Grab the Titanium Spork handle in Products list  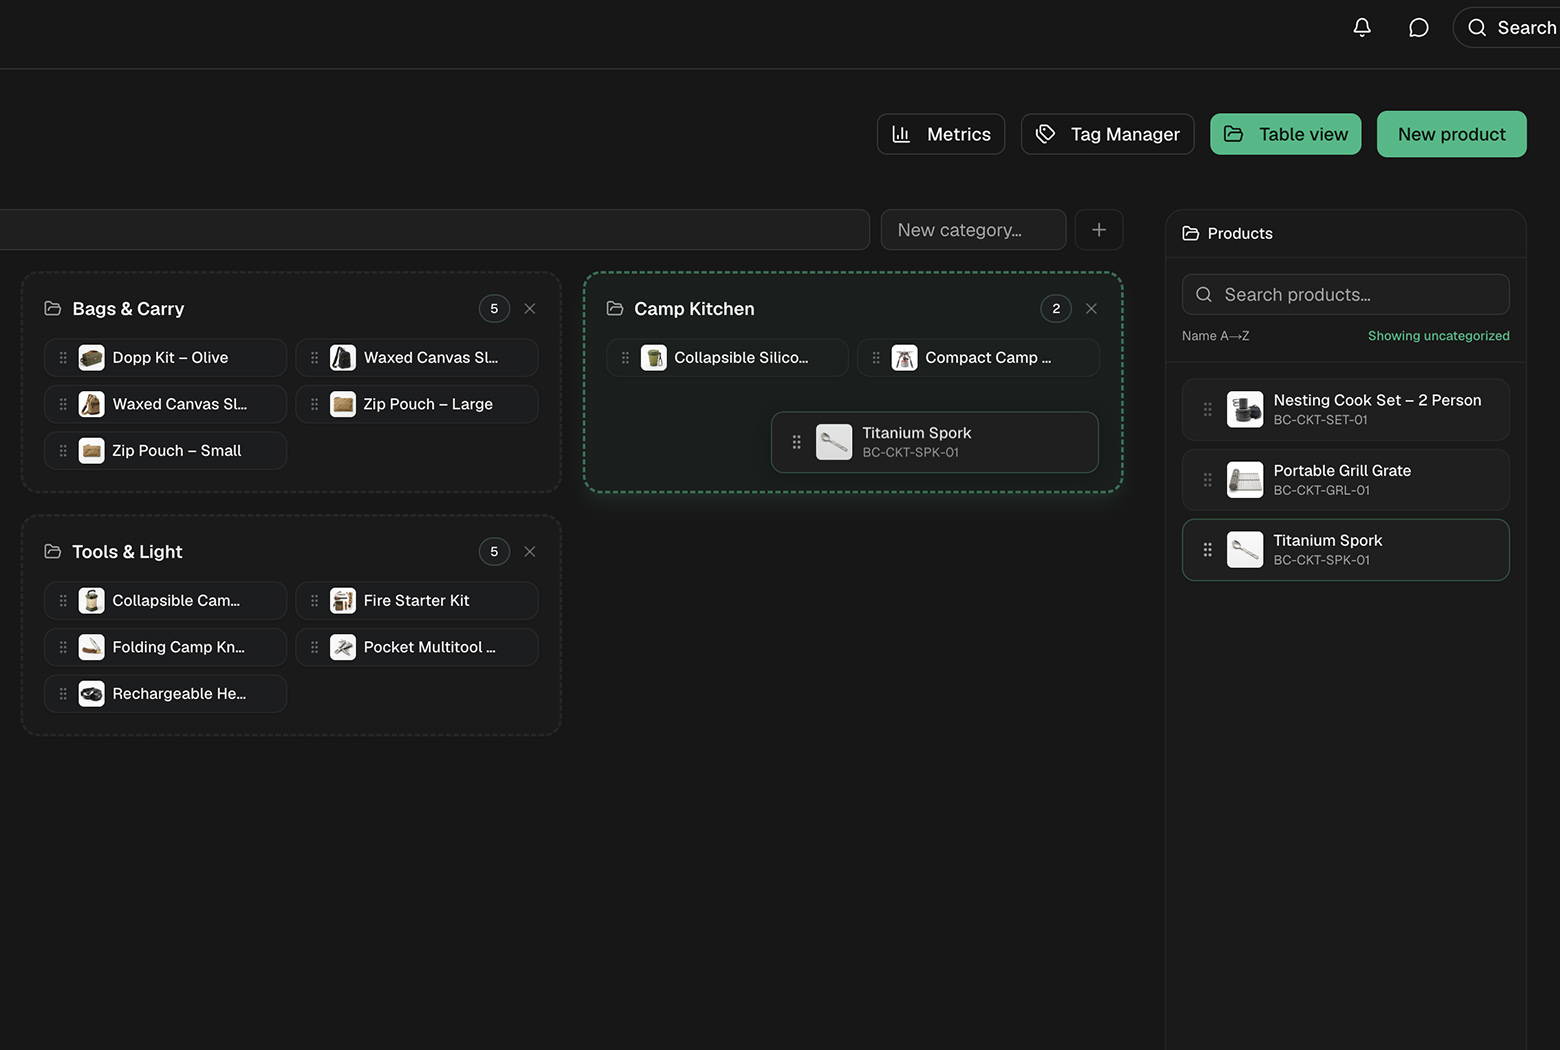coord(1207,550)
